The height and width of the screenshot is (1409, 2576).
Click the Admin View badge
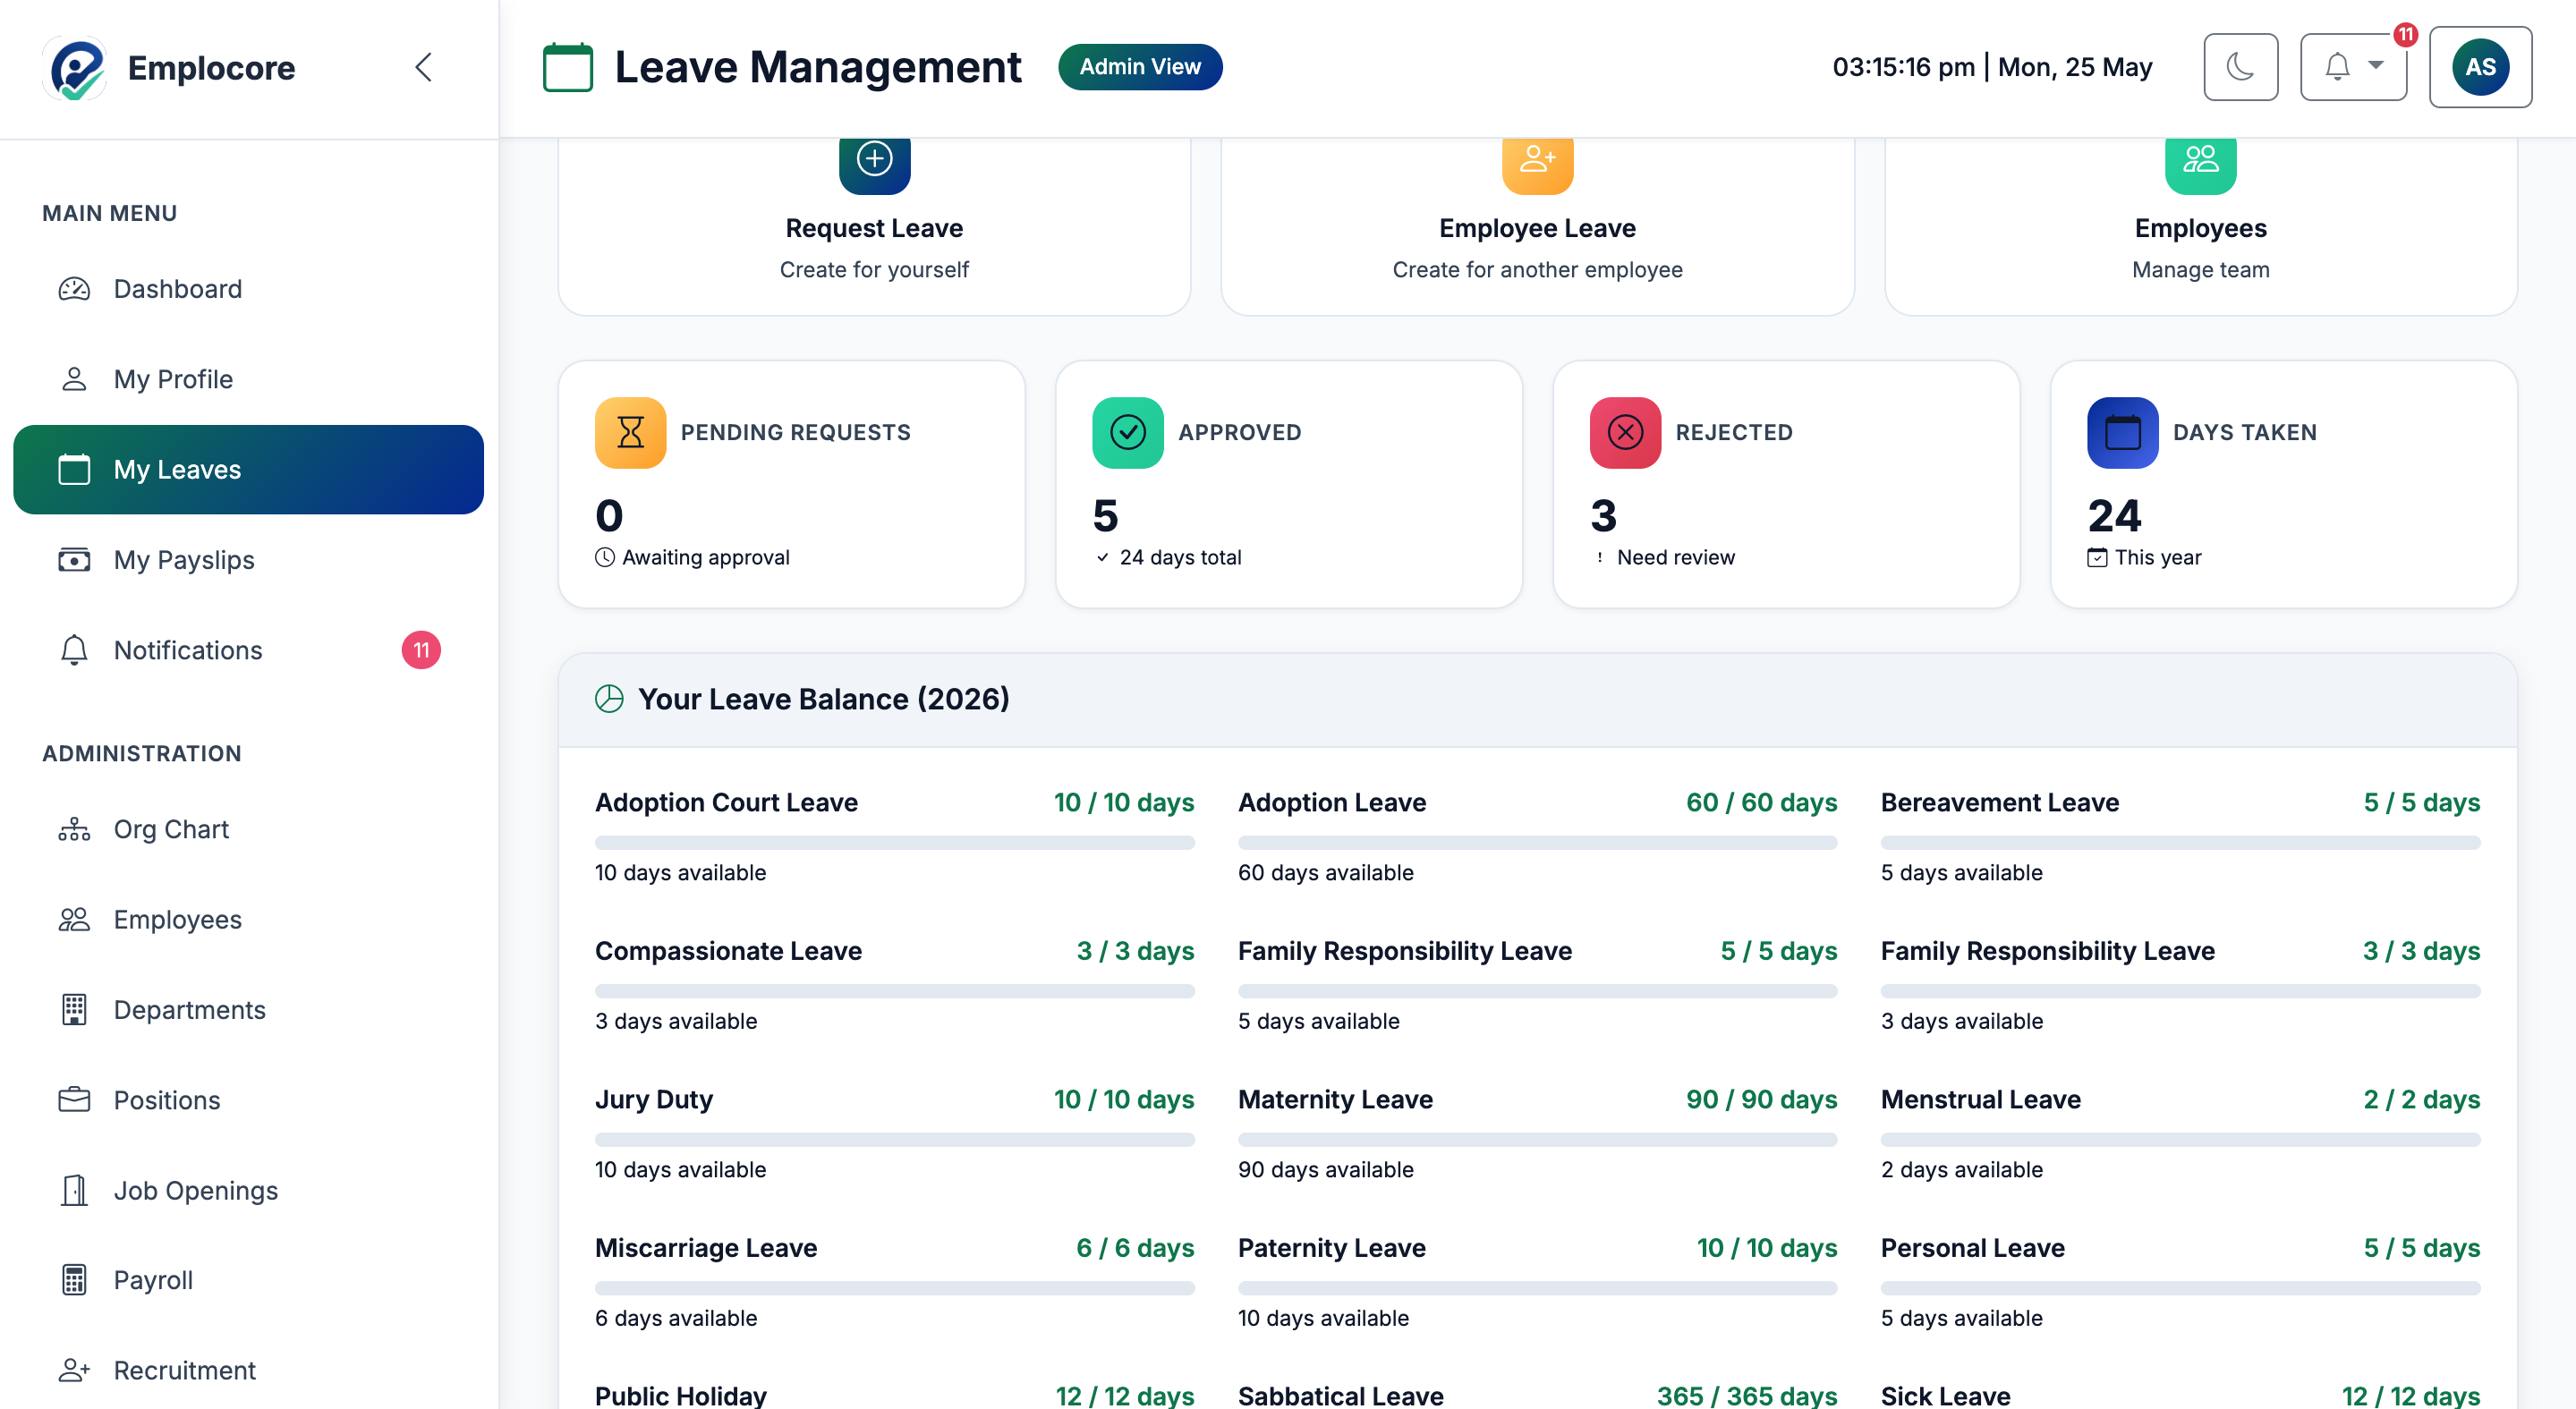pos(1140,67)
